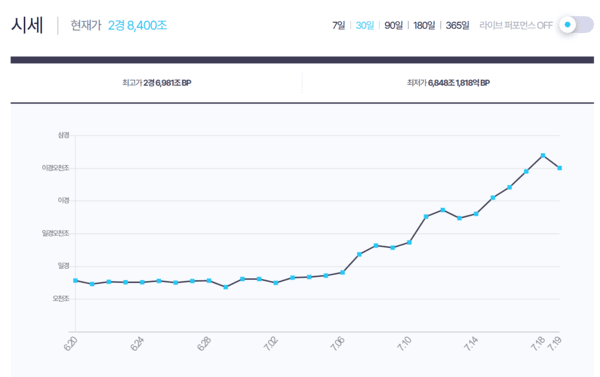Click the 6.20 x-axis date label
The image size is (600, 377).
[70, 344]
